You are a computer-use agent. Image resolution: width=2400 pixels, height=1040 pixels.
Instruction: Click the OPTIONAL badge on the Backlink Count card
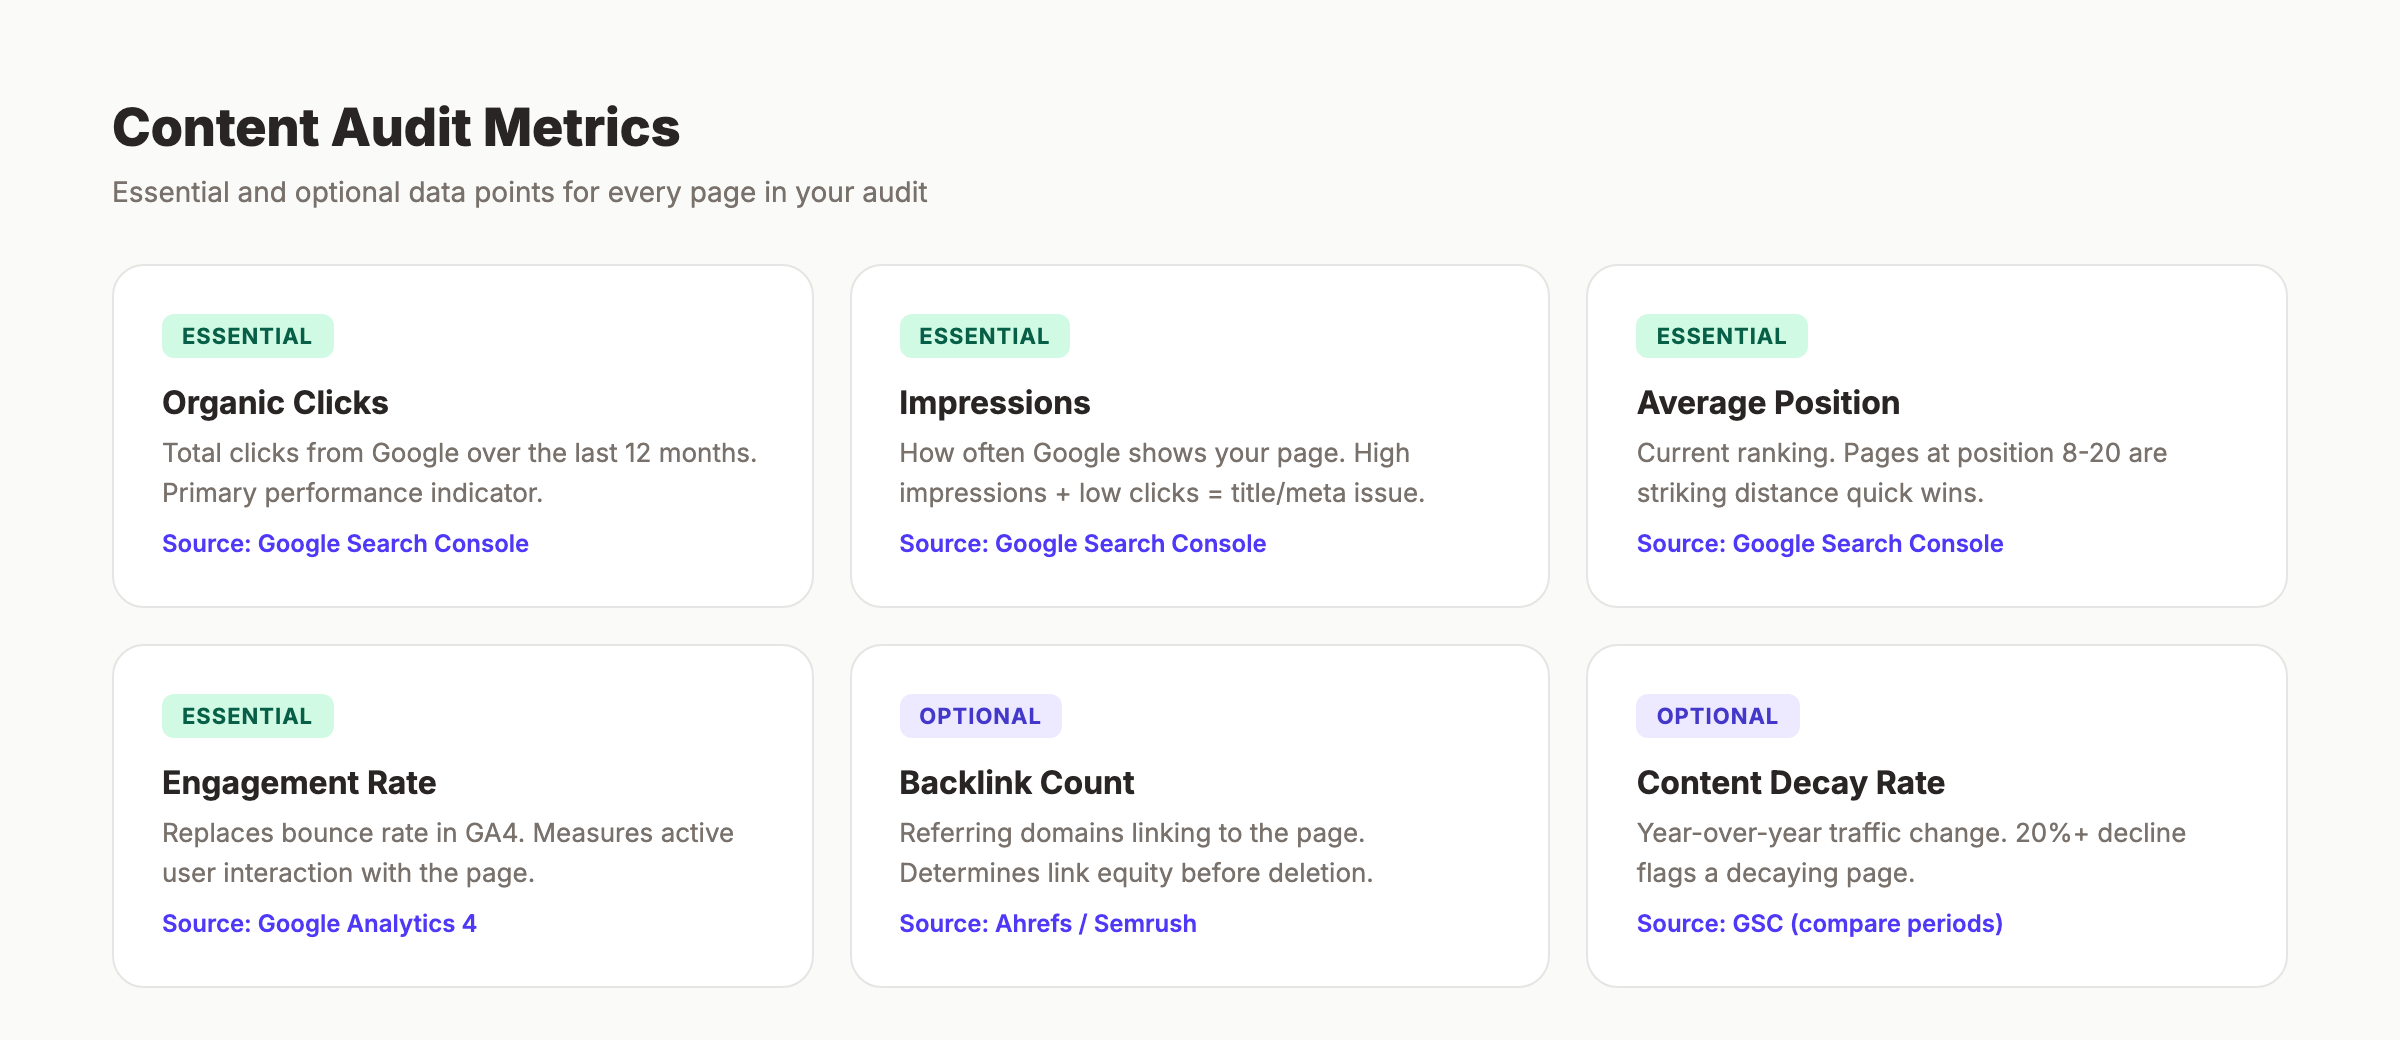pyautogui.click(x=980, y=716)
